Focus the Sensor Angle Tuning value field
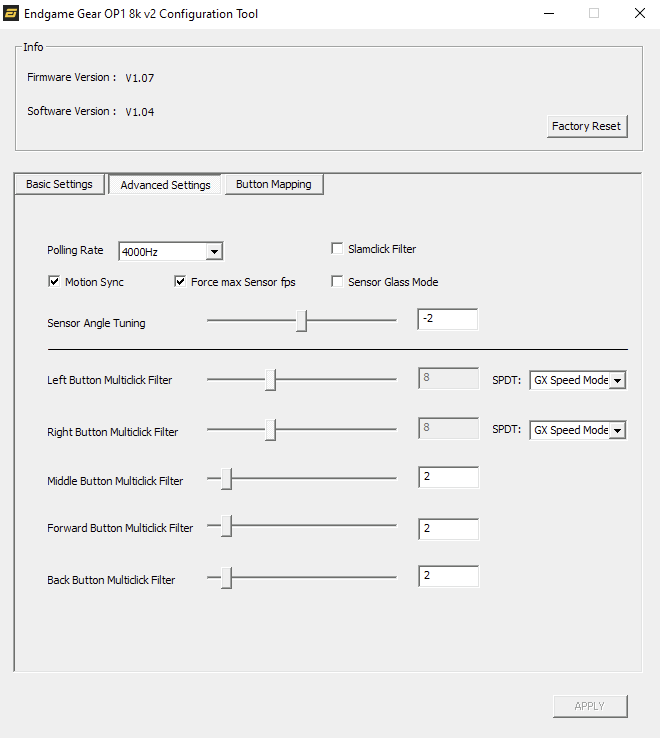 [x=448, y=319]
